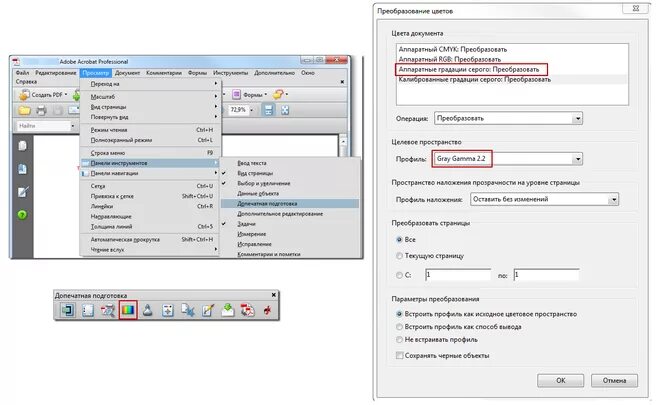Select Режим чтения menu entry

[x=150, y=130]
